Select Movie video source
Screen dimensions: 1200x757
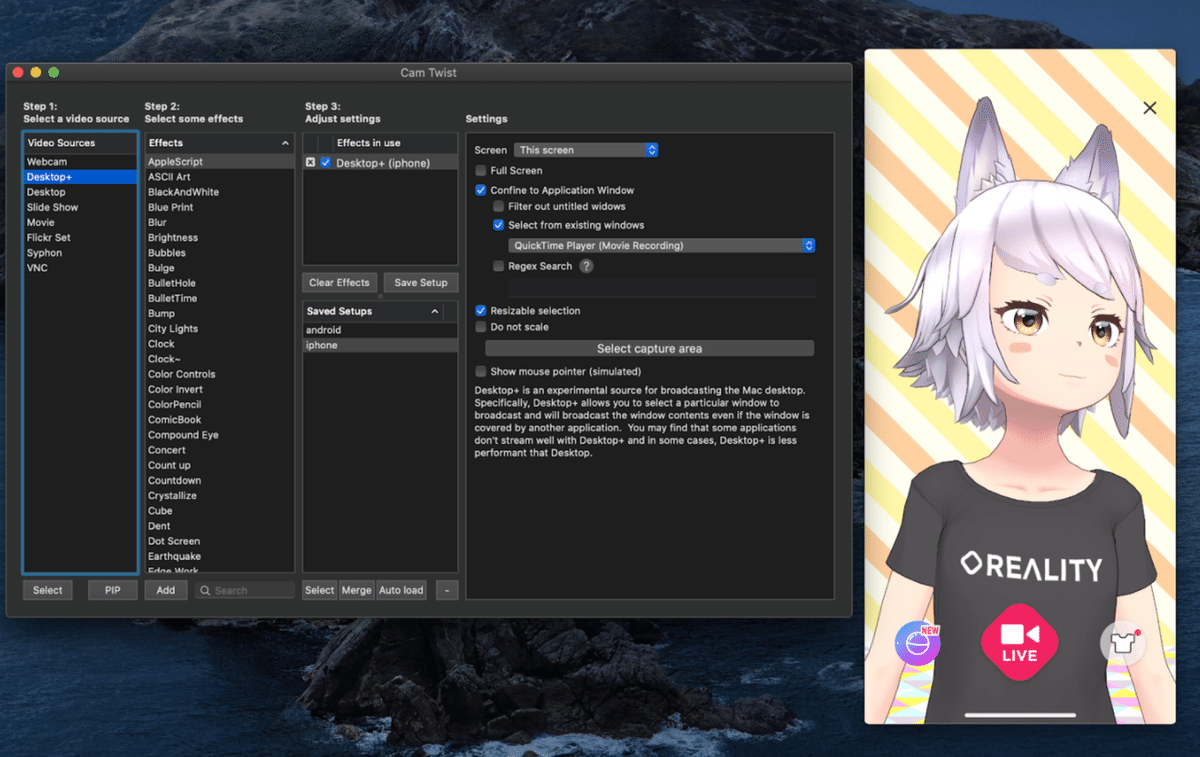pyautogui.click(x=80, y=223)
